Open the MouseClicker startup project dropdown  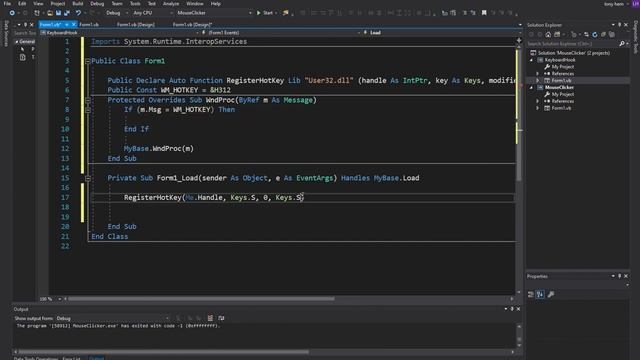(214, 13)
